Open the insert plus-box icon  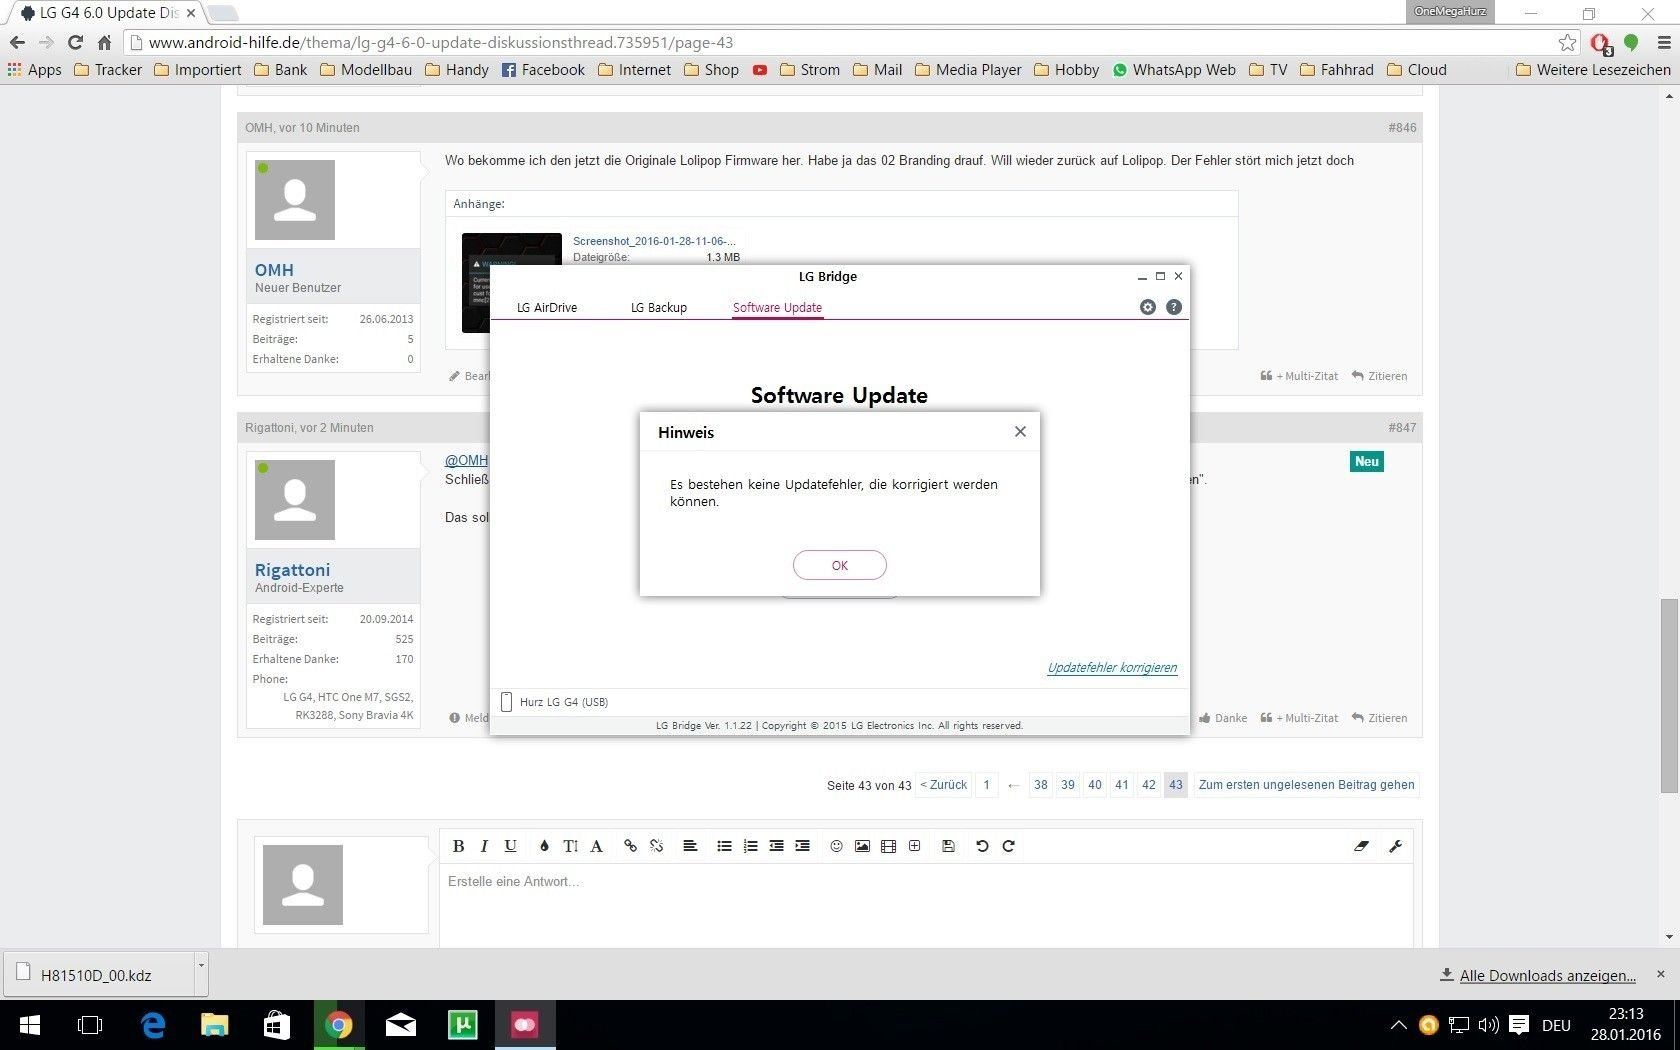coord(914,846)
